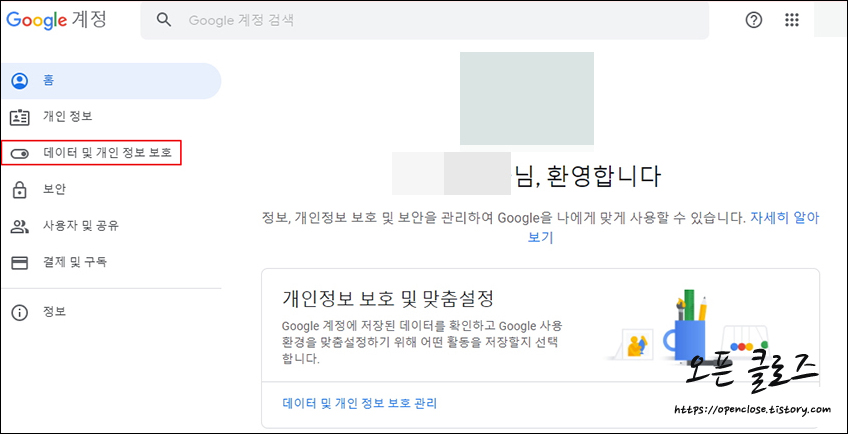Click the blurred profile picture
Screen dimensions: 848x434
pyautogui.click(x=527, y=98)
